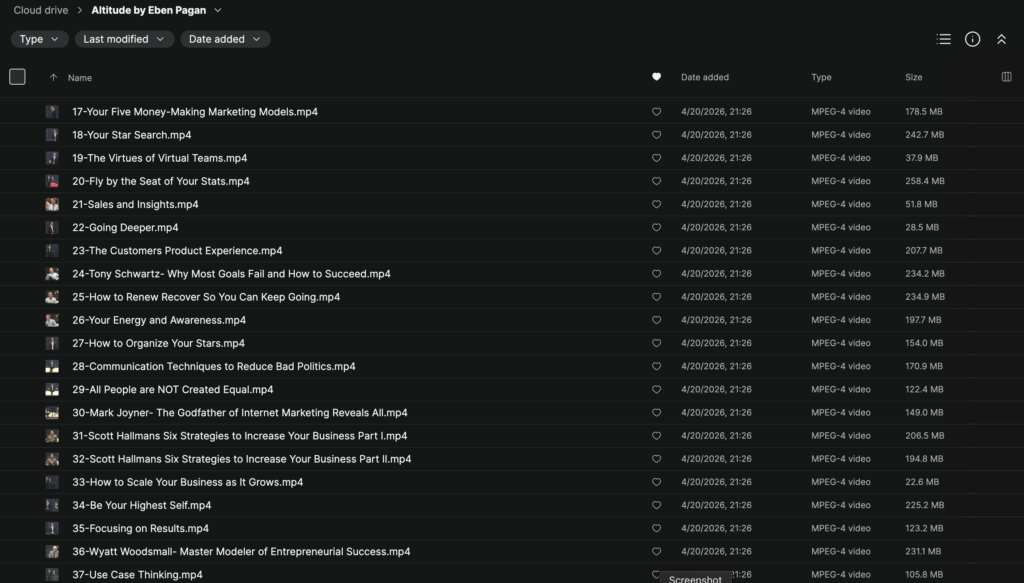
Task: Click the sort arrow beside Name
Action: (53, 77)
